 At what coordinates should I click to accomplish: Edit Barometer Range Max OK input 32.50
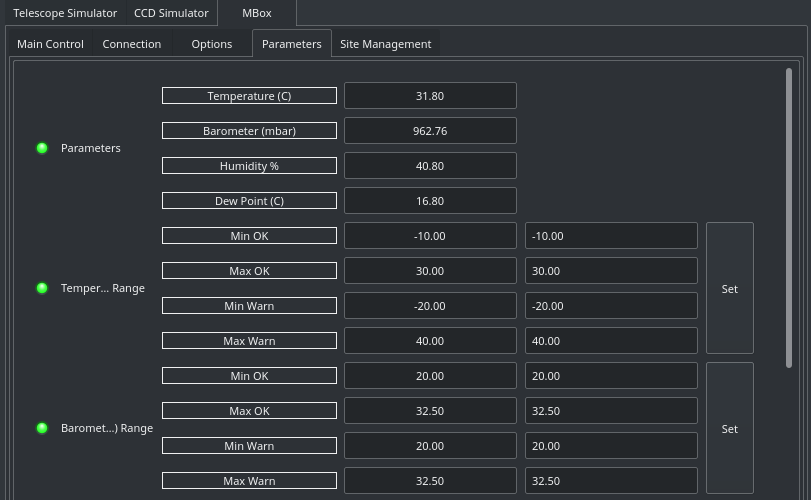click(x=611, y=411)
